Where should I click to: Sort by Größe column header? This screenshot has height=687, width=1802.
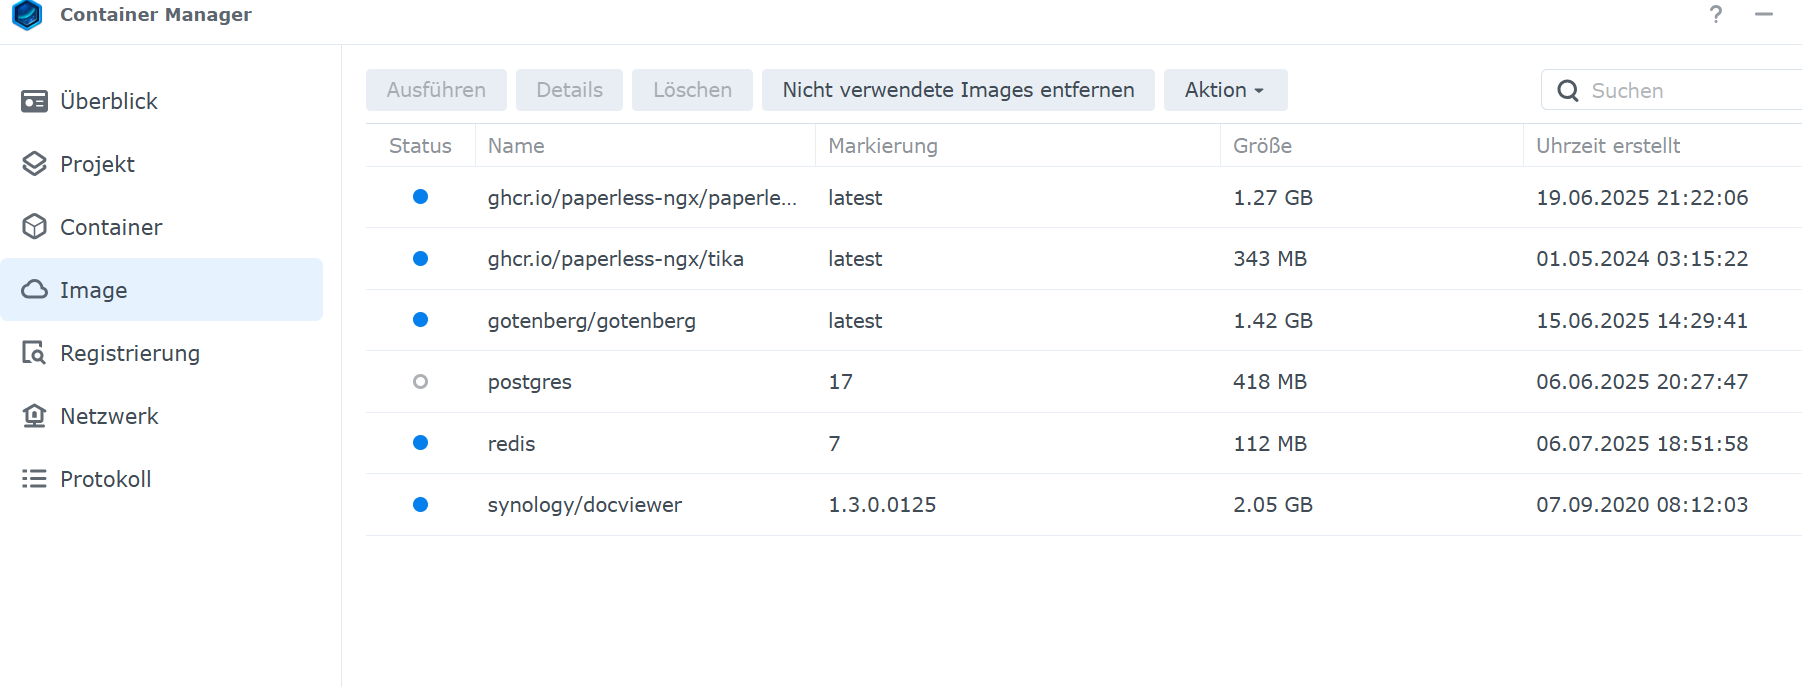(1371, 146)
